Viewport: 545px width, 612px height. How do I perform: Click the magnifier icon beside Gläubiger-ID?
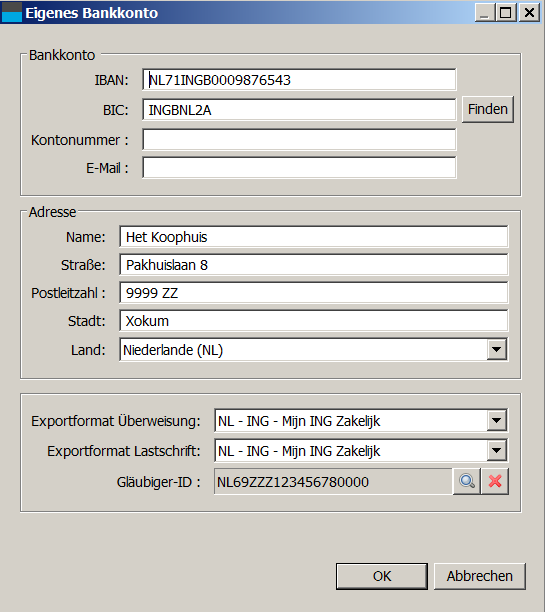point(467,481)
